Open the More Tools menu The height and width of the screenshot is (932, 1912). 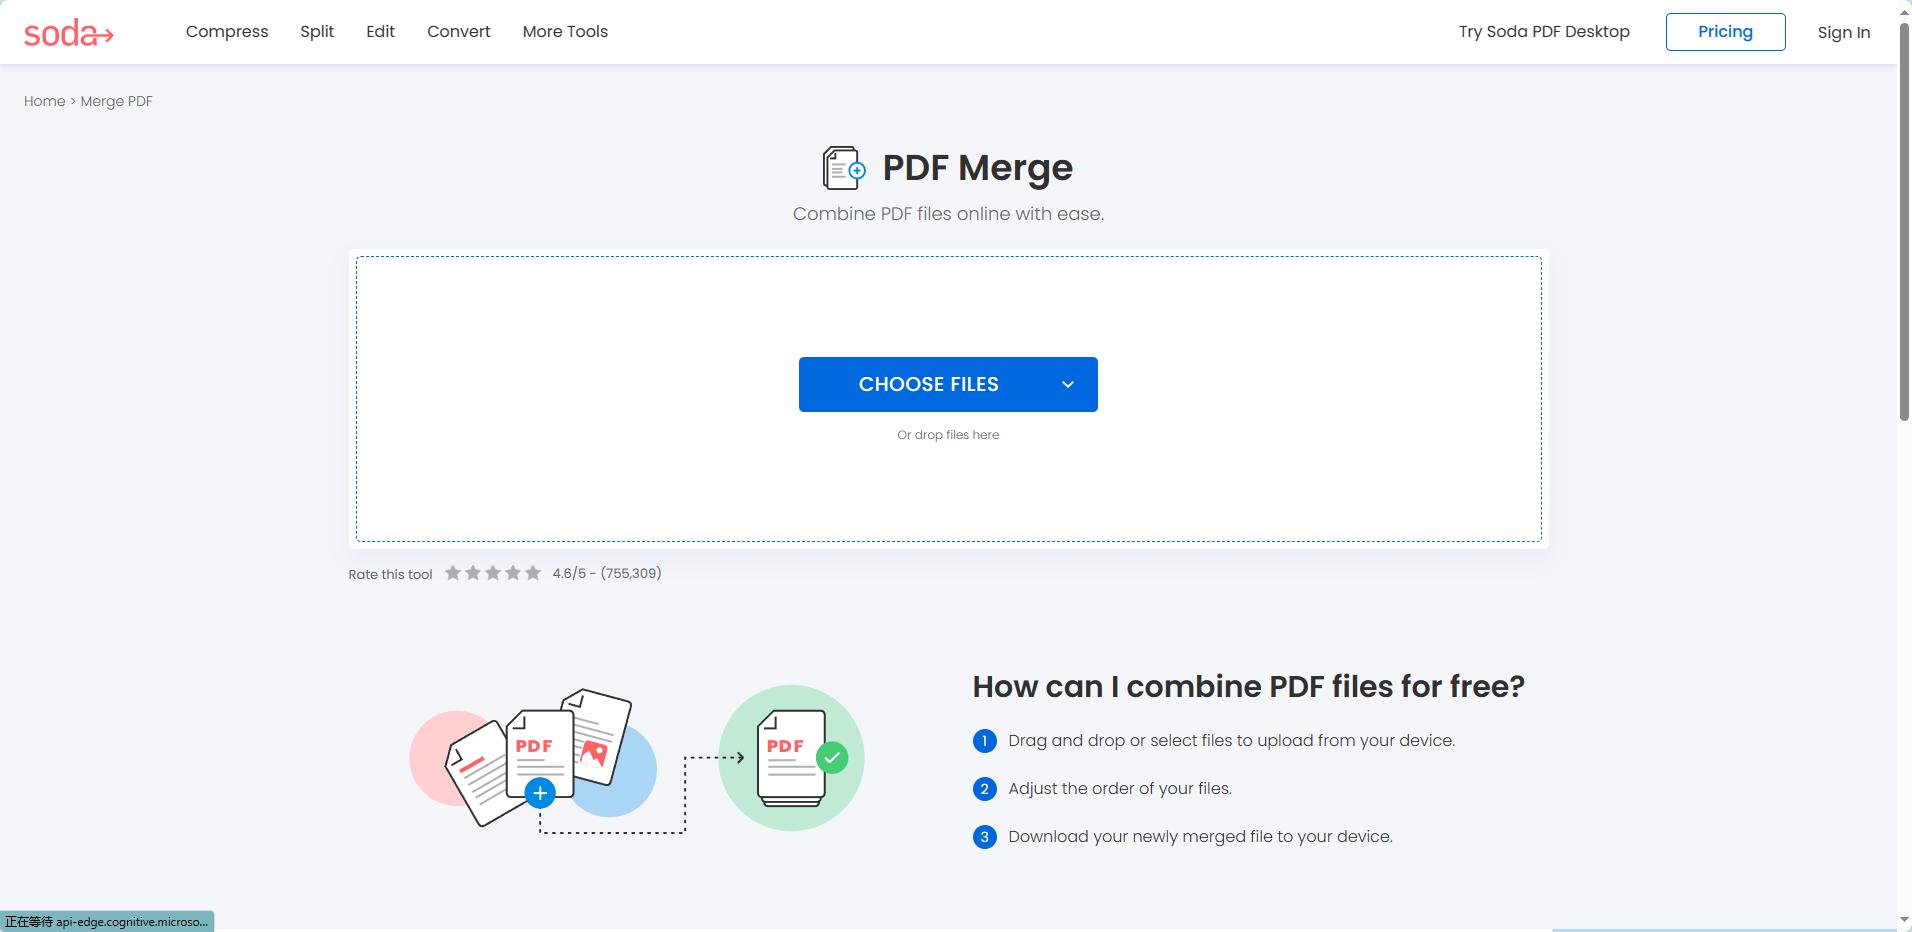point(564,31)
